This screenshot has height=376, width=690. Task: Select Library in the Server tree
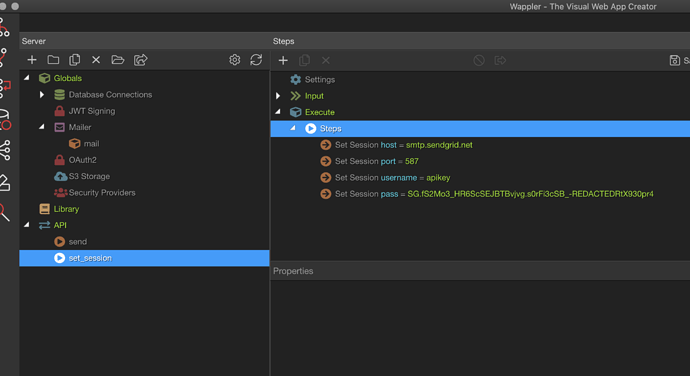[x=66, y=209]
